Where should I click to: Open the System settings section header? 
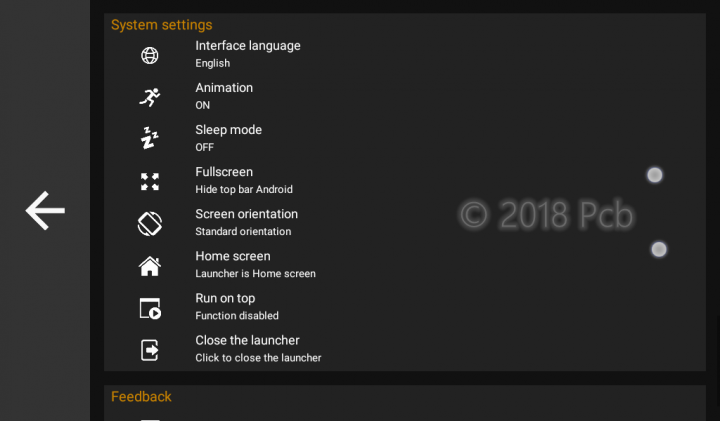(162, 25)
